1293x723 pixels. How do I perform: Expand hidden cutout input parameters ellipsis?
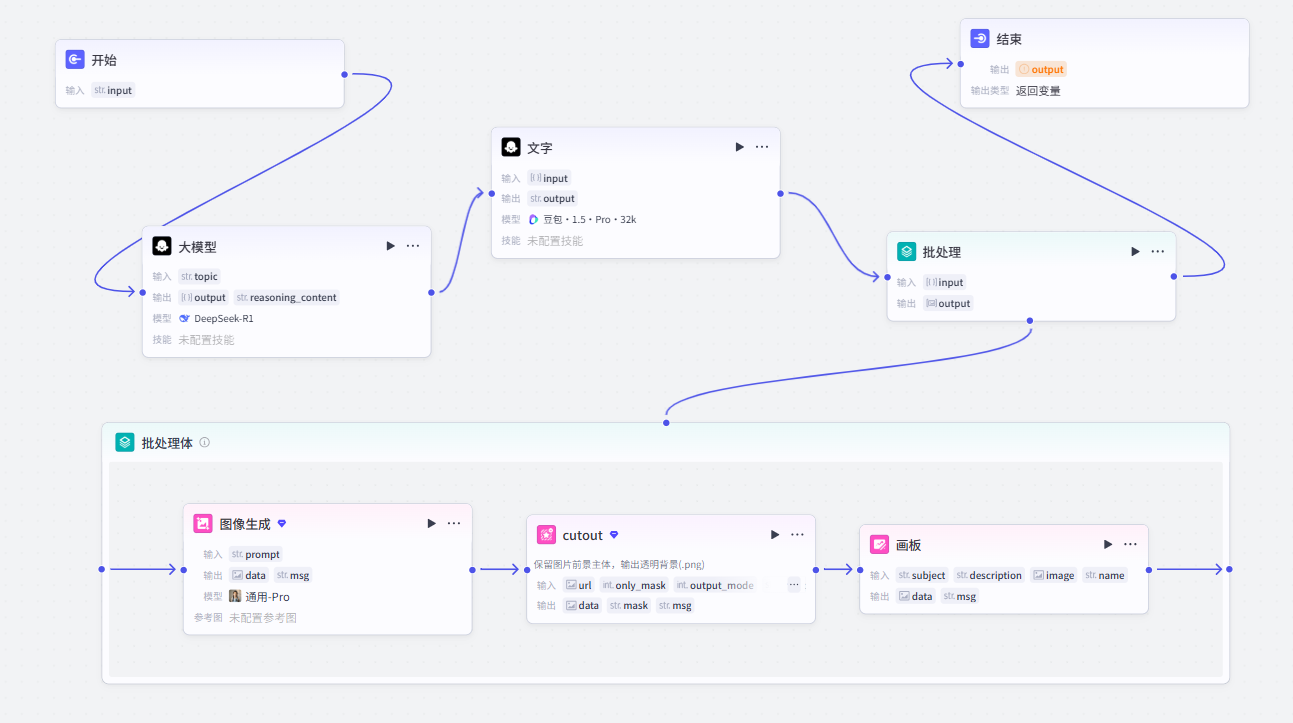click(794, 585)
